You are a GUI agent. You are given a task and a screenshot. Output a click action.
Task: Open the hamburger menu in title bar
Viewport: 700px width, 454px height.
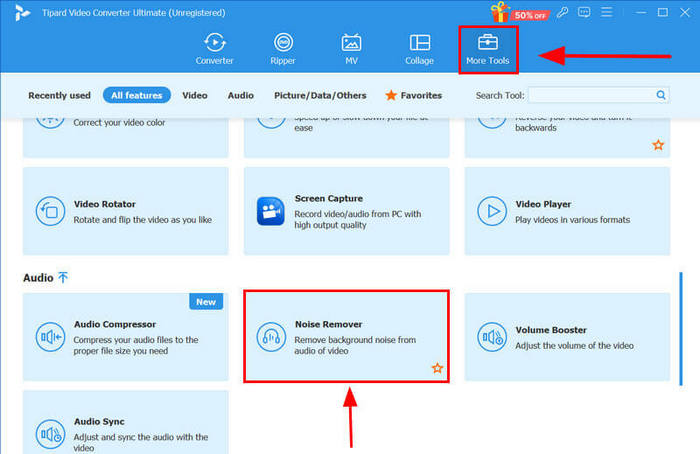(x=606, y=12)
